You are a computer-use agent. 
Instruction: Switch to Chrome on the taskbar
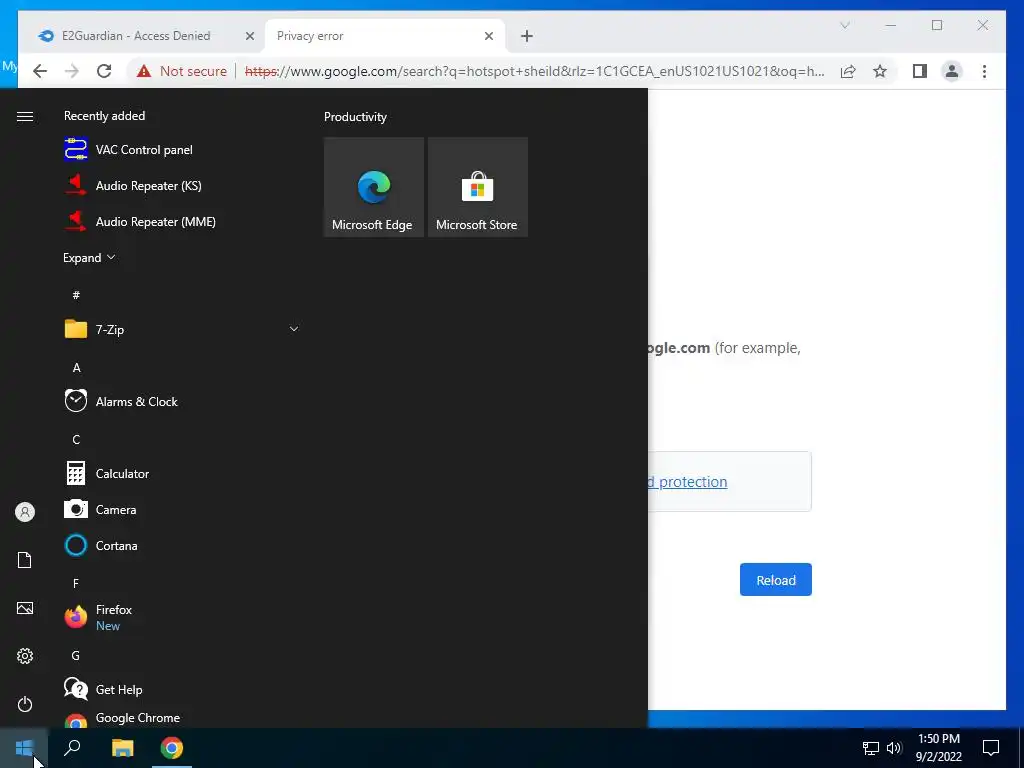pyautogui.click(x=172, y=748)
